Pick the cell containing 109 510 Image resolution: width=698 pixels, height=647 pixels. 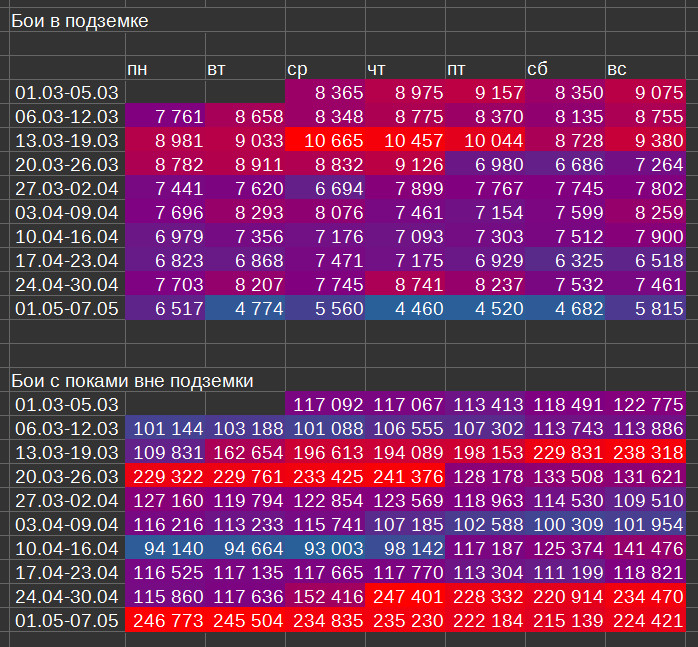tap(645, 501)
